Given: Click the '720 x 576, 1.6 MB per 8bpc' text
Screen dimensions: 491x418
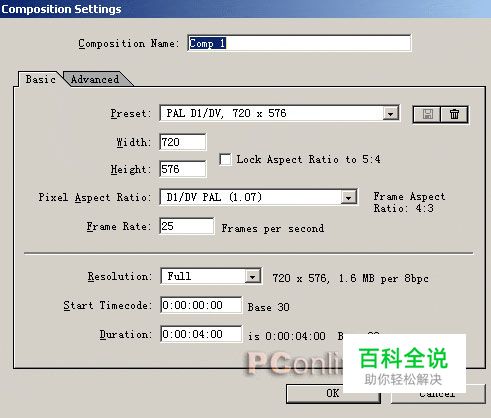Looking at the screenshot, I should click(350, 278).
